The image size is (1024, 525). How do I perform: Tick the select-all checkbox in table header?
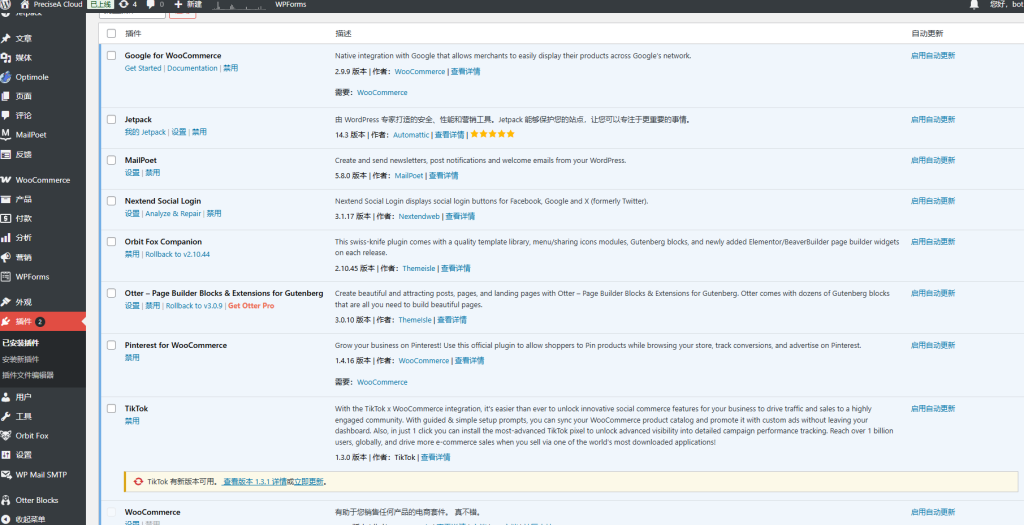[112, 33]
